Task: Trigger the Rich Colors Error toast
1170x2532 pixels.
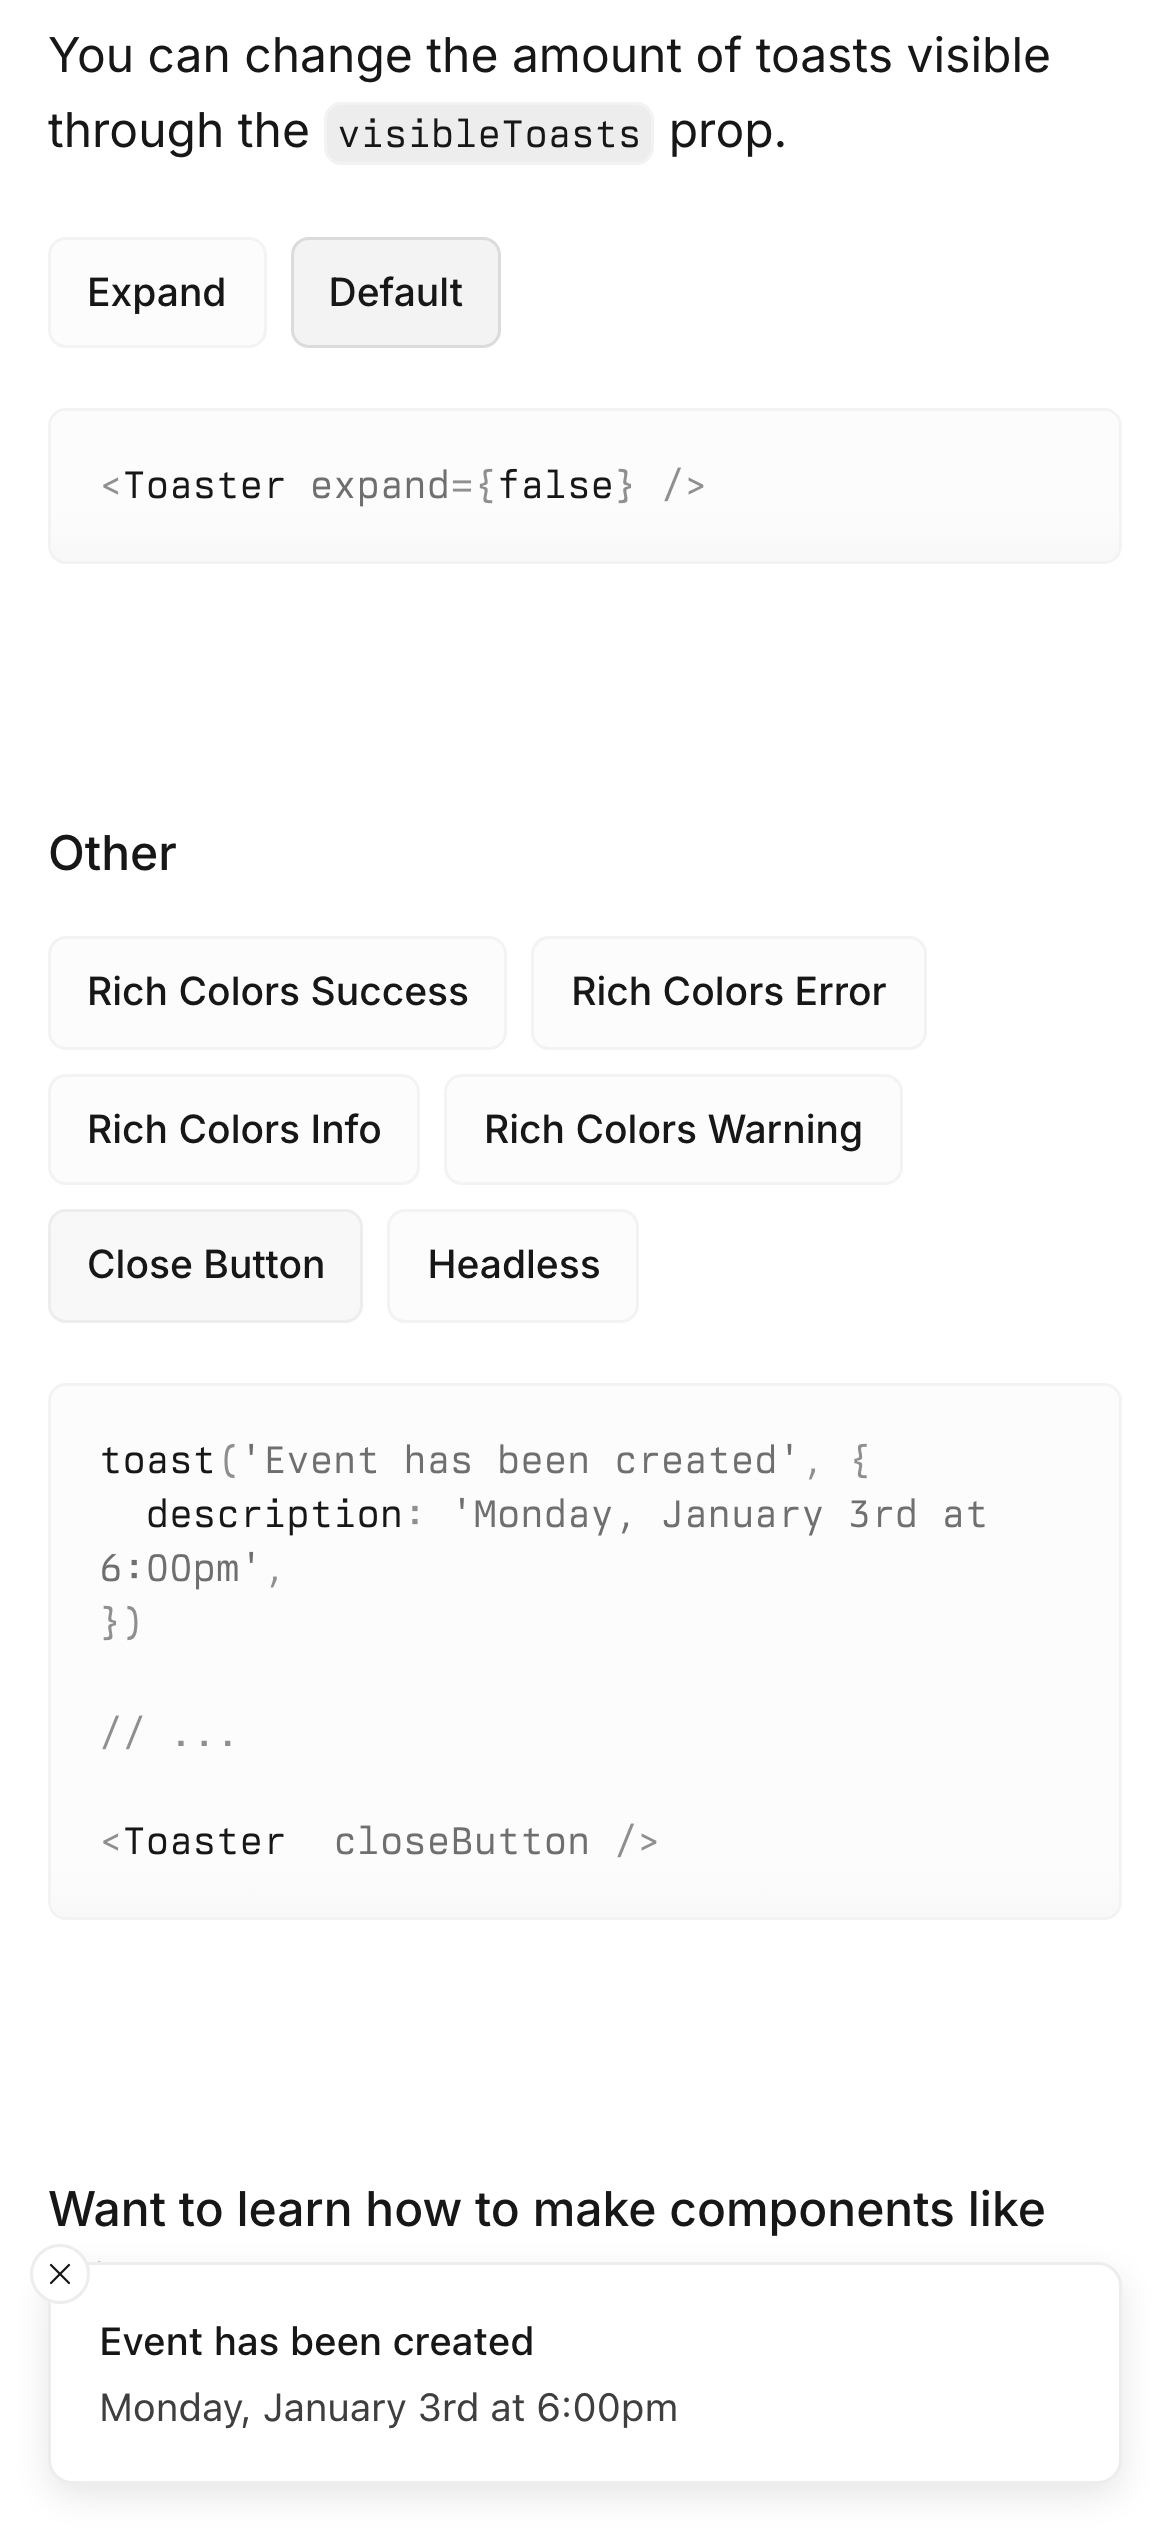Action: 728,992
